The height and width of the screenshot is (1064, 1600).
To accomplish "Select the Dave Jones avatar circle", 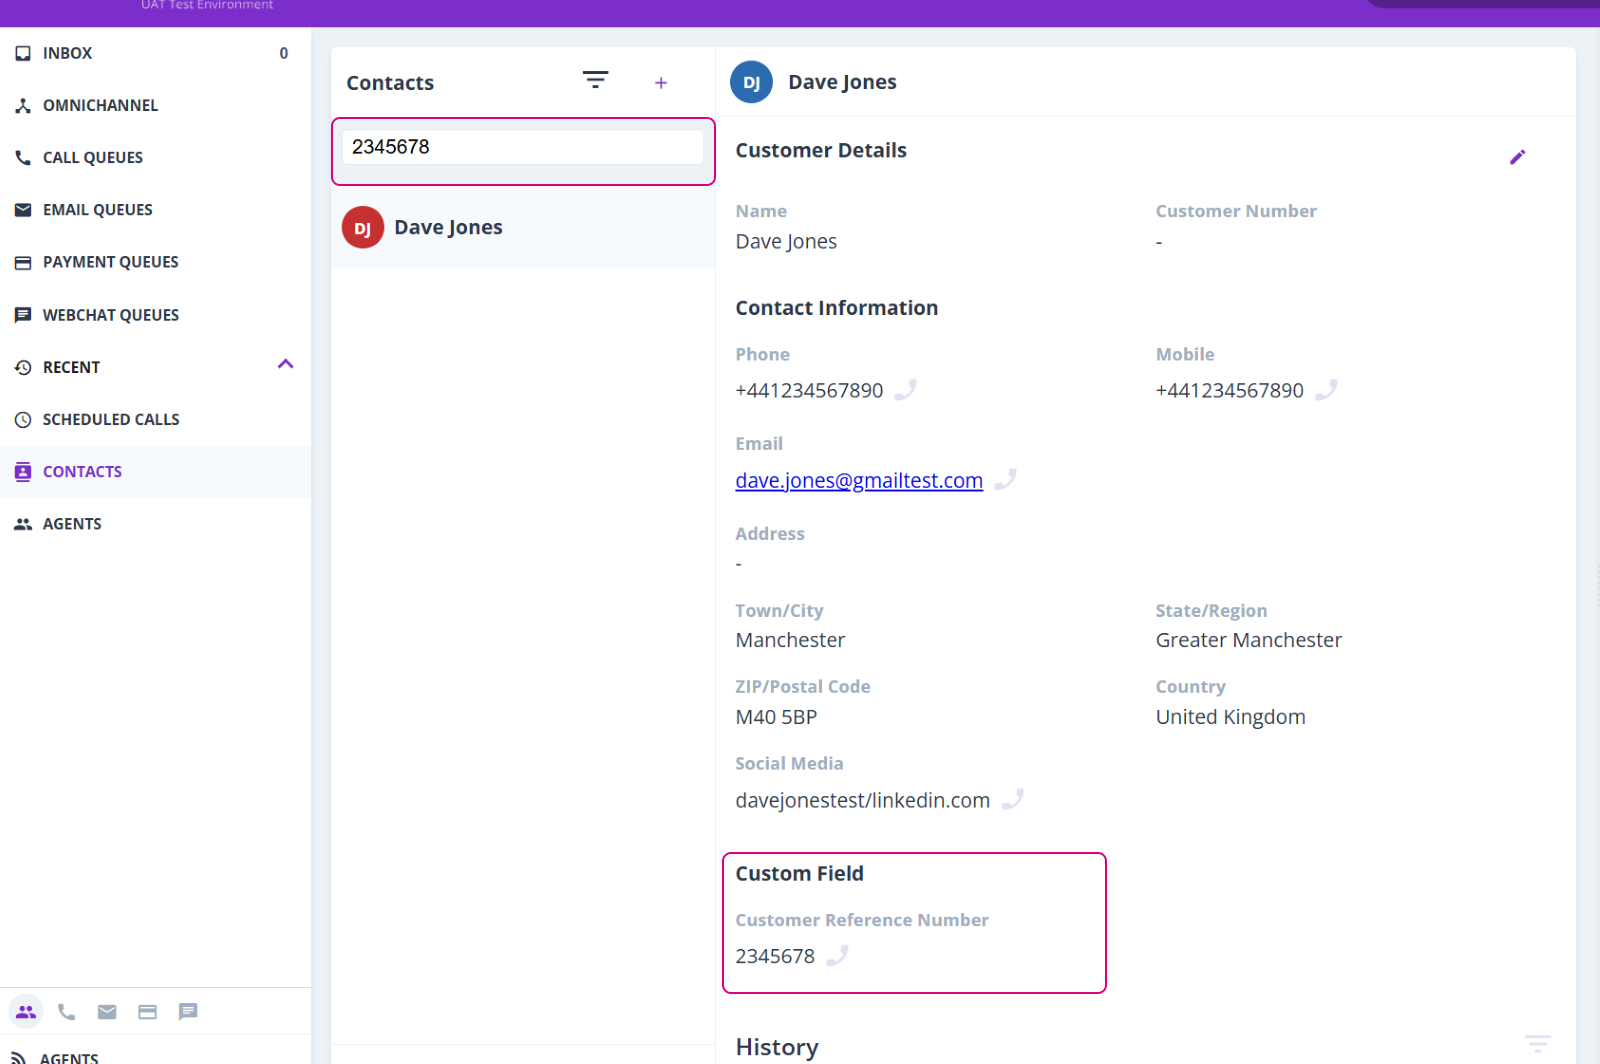I will tap(362, 227).
